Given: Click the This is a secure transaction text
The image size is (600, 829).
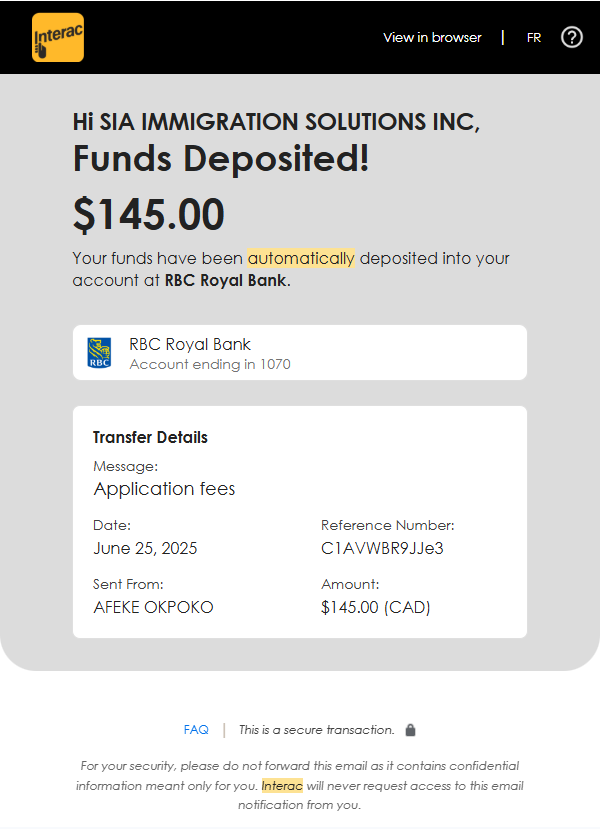Looking at the screenshot, I should pyautogui.click(x=316, y=730).
